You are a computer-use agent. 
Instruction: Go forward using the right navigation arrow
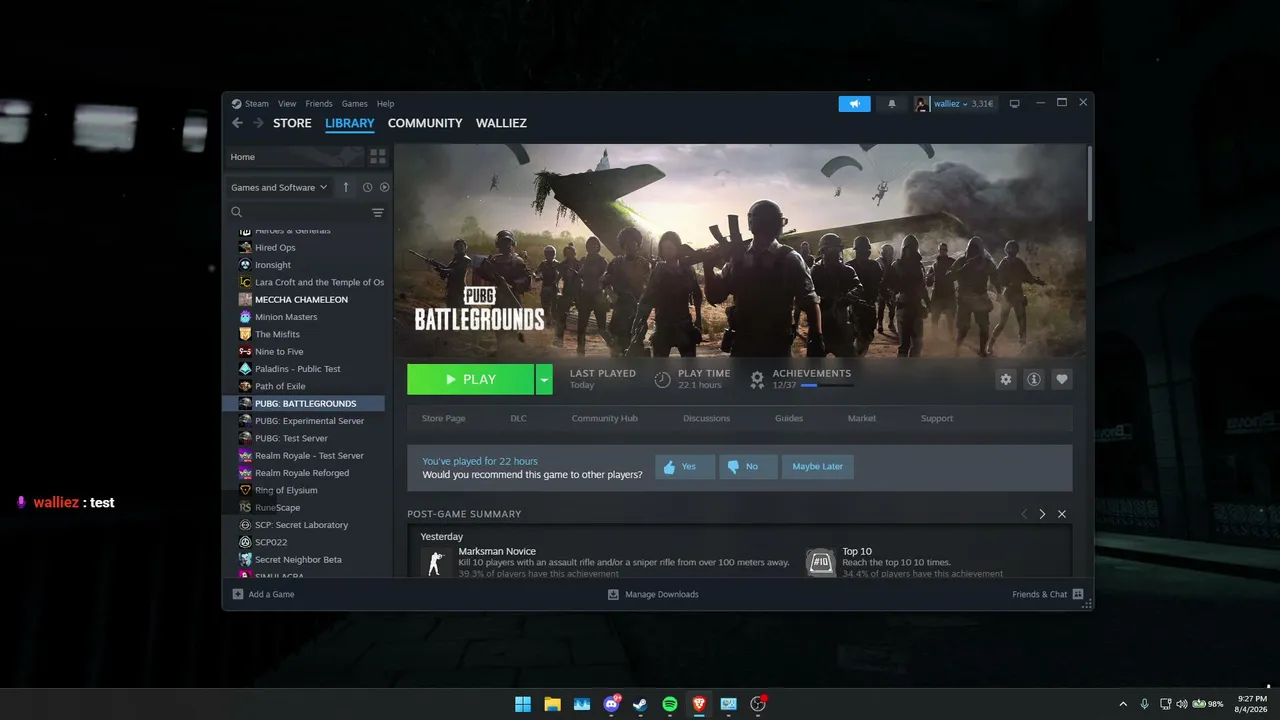point(258,123)
